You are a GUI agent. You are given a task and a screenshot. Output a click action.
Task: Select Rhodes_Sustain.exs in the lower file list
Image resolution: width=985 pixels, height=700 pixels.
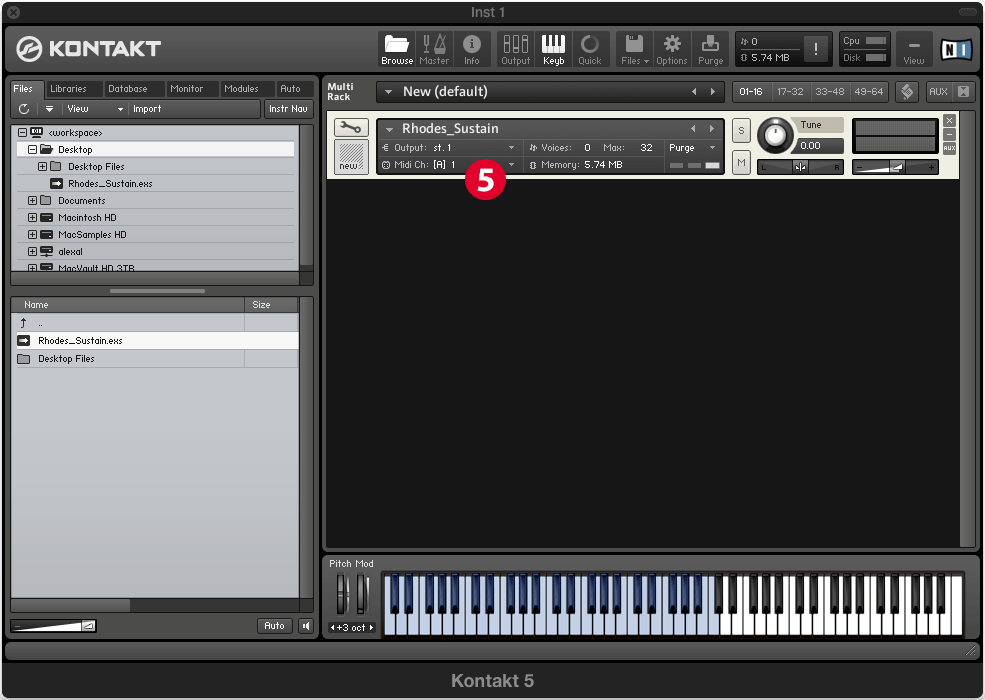155,341
